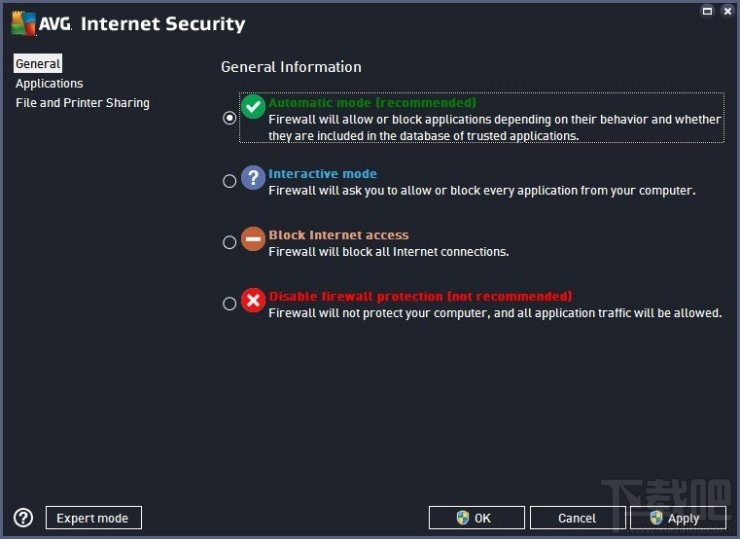Switch to Expert mode
The image size is (740, 539).
click(x=93, y=518)
